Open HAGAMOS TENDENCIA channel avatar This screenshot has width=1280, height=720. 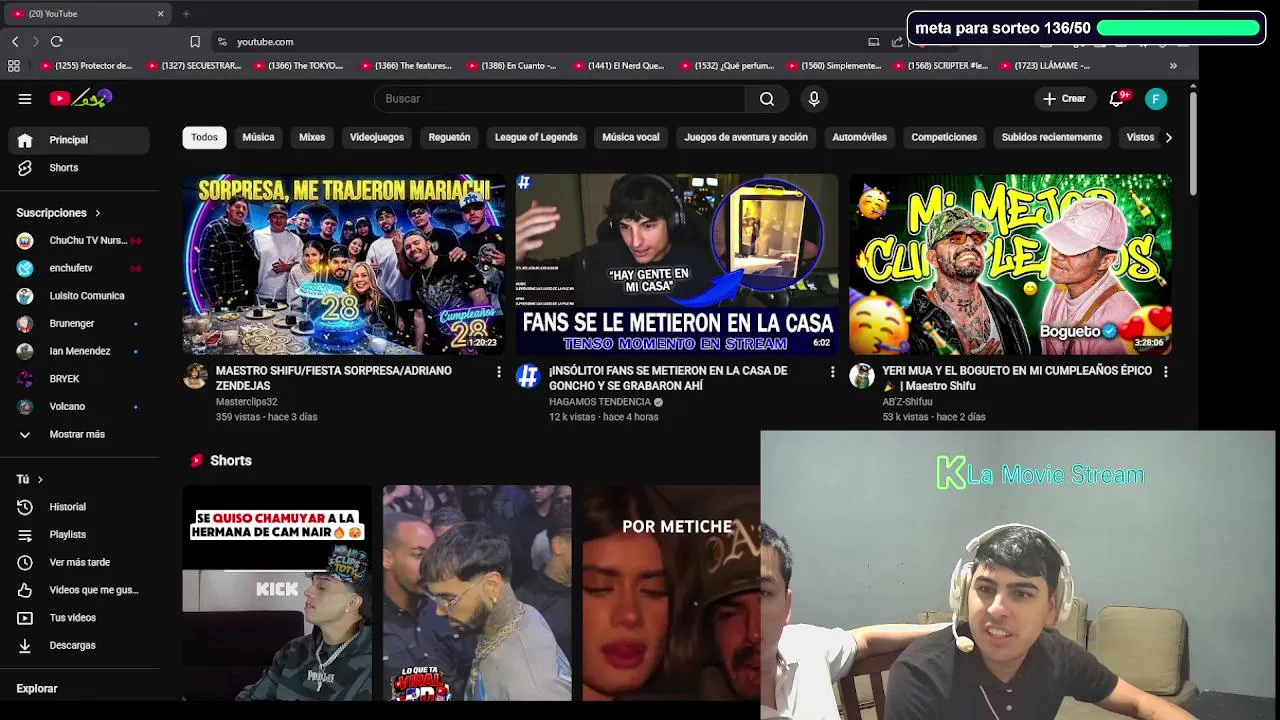[x=528, y=376]
